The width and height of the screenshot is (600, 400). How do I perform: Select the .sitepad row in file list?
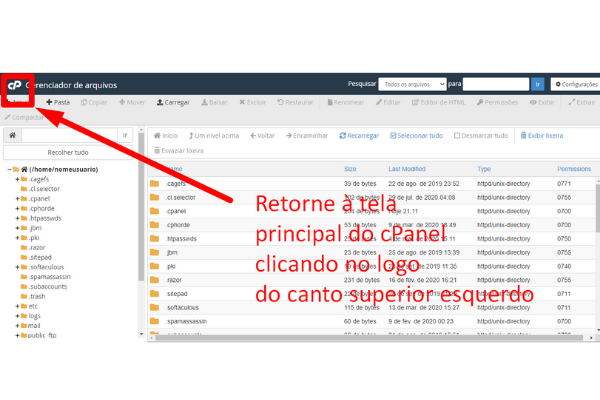pos(371,294)
